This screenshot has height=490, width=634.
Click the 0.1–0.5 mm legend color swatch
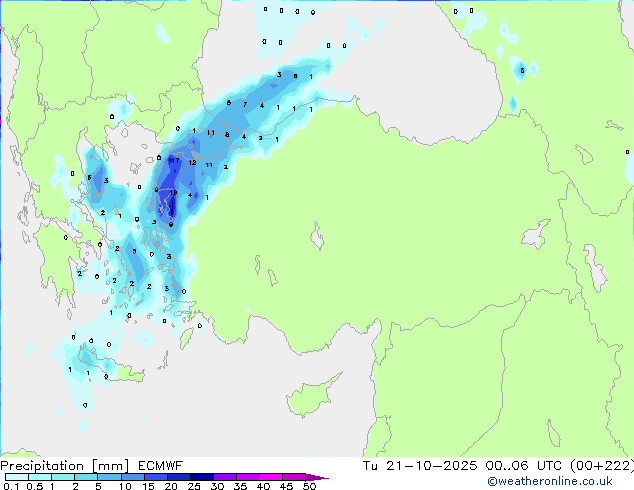pos(17,477)
